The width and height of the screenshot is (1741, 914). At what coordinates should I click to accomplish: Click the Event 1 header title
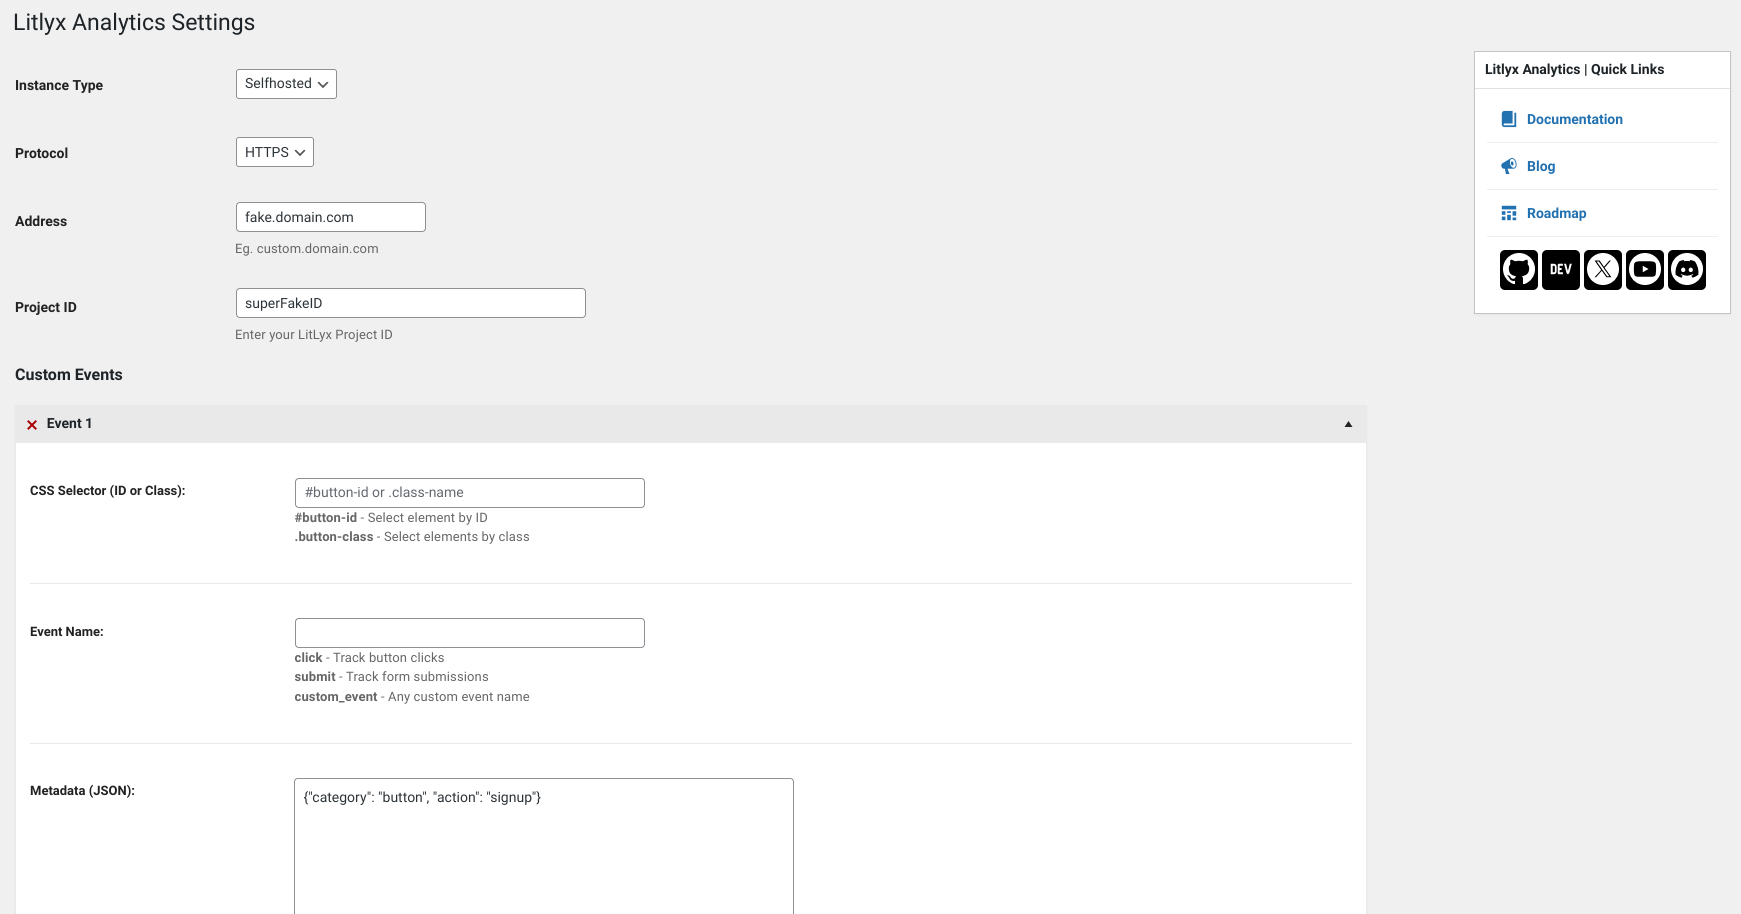[69, 424]
